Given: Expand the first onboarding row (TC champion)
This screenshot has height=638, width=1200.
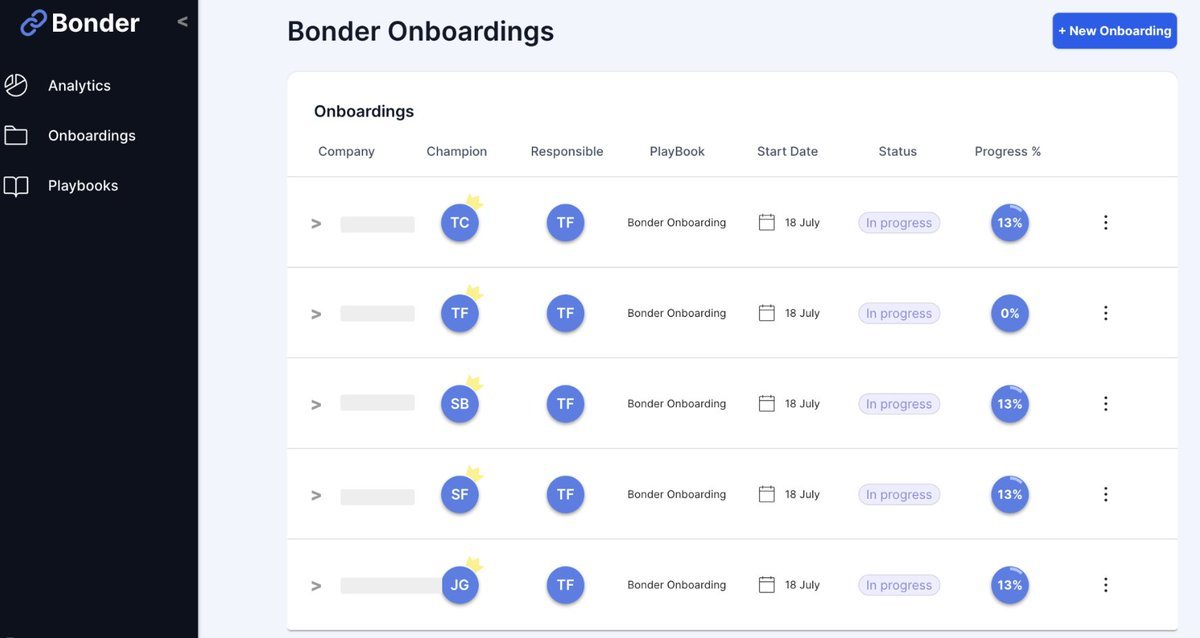Looking at the screenshot, I should pyautogui.click(x=316, y=224).
